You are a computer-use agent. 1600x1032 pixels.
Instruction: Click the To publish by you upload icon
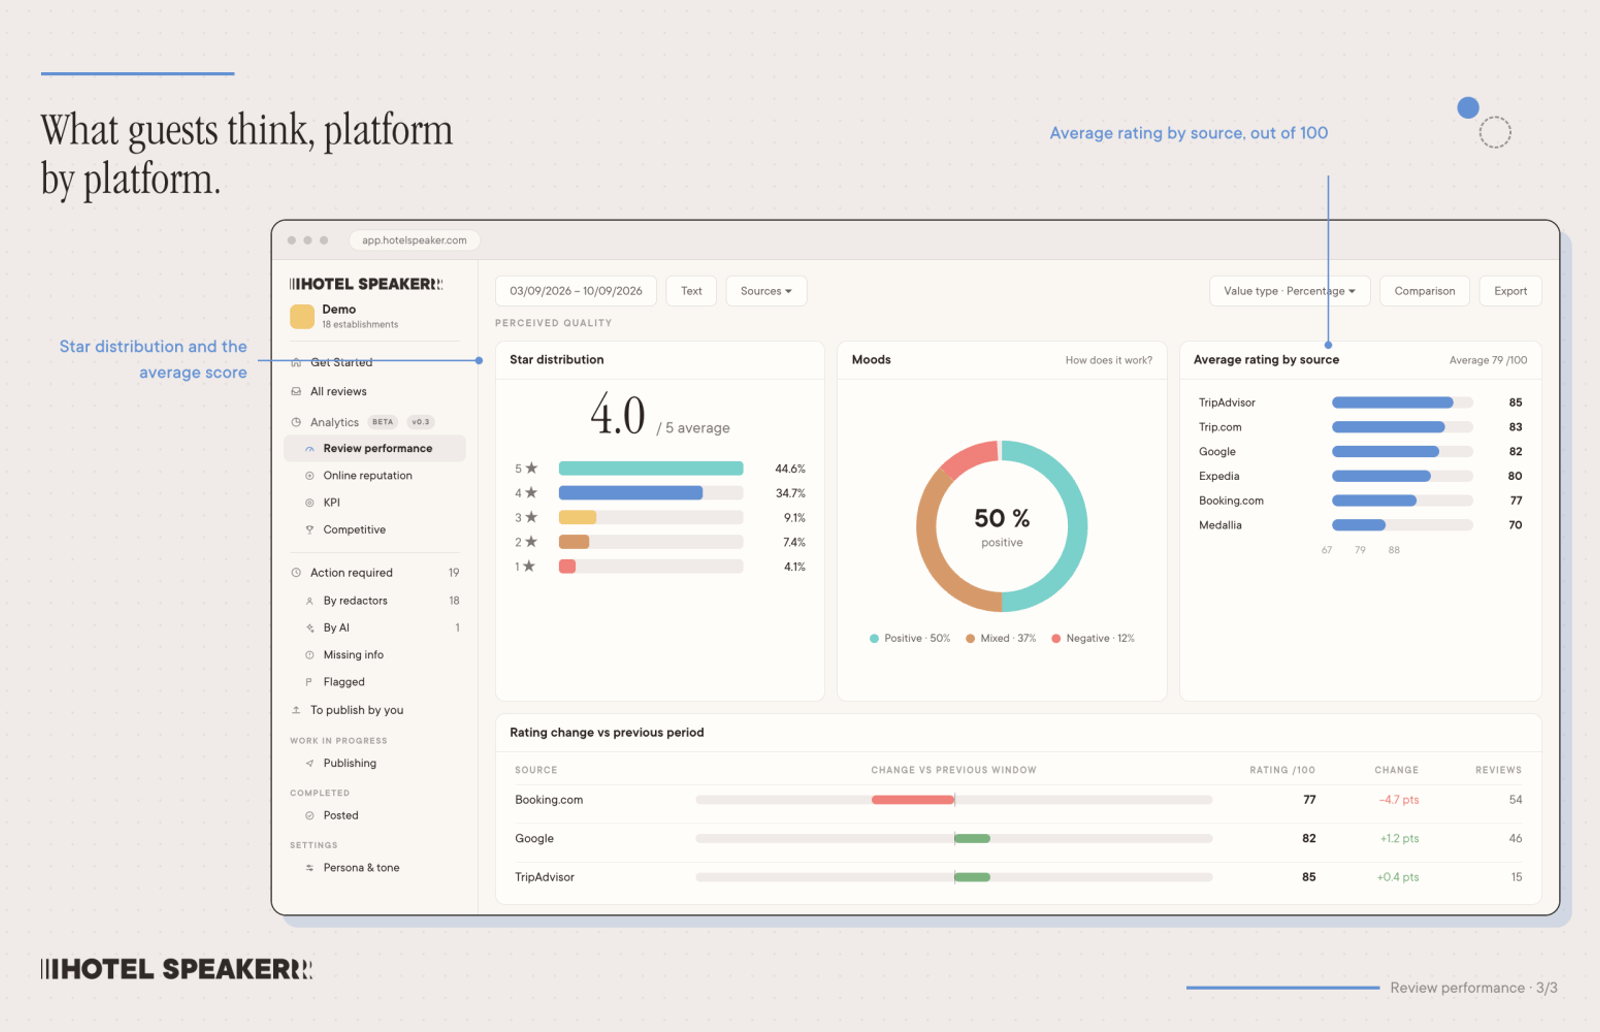(296, 710)
